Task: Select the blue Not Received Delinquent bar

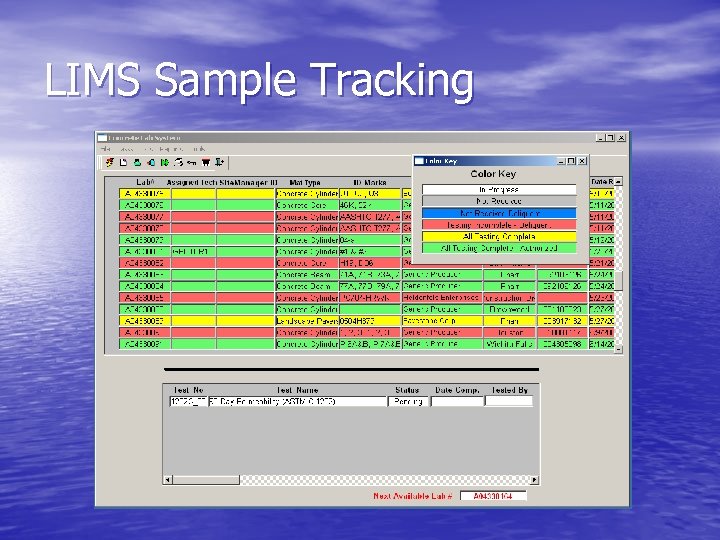Action: [x=499, y=213]
